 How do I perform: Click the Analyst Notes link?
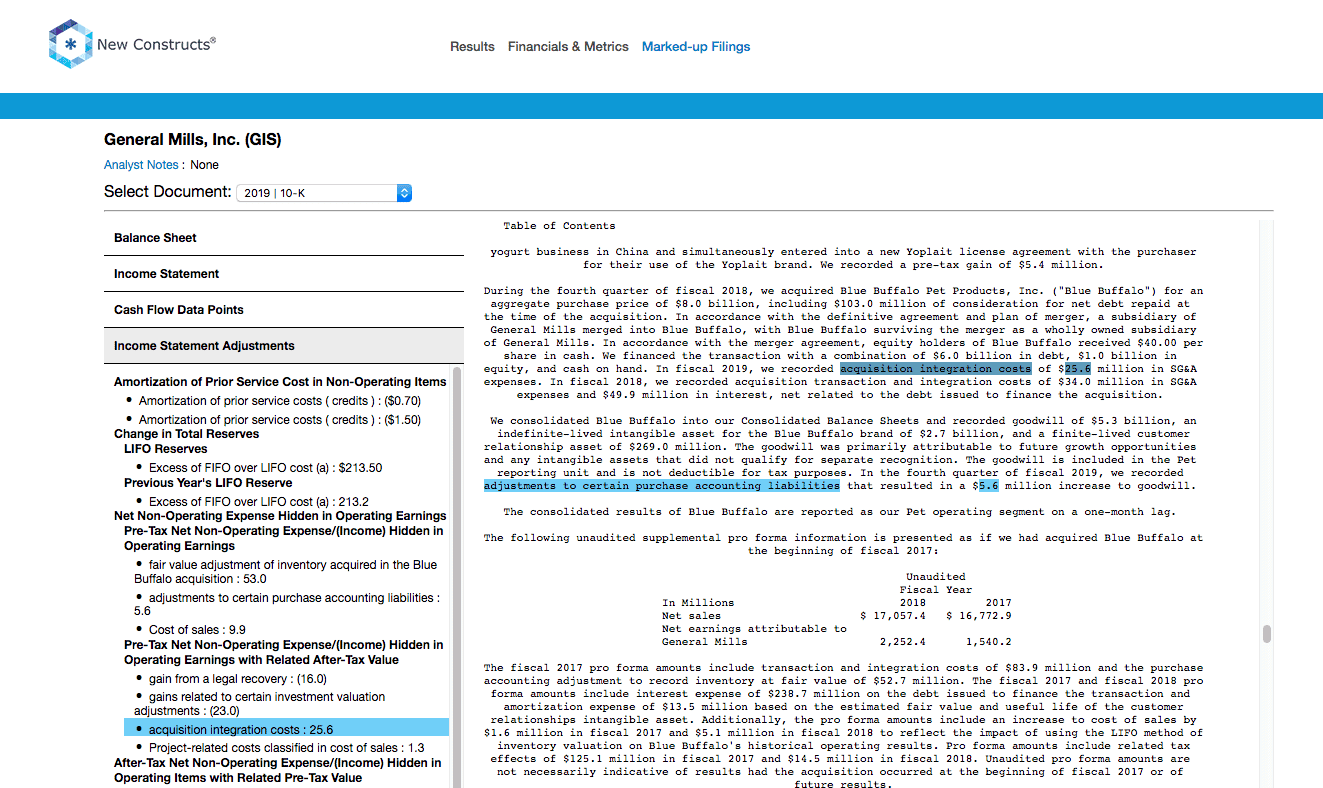[x=141, y=165]
